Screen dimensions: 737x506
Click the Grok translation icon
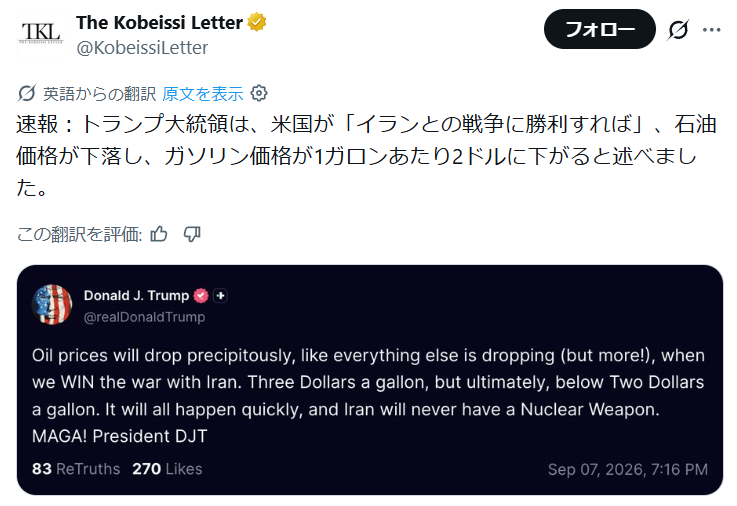point(27,93)
